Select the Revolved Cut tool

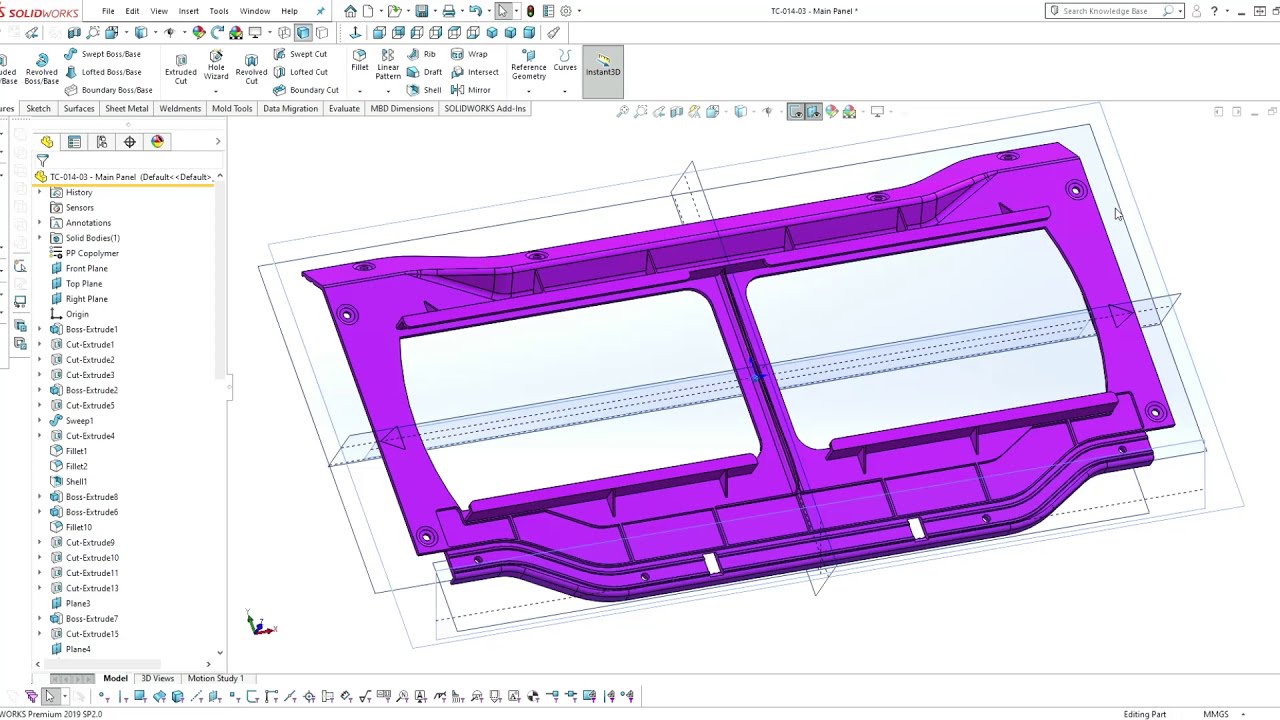(x=251, y=67)
